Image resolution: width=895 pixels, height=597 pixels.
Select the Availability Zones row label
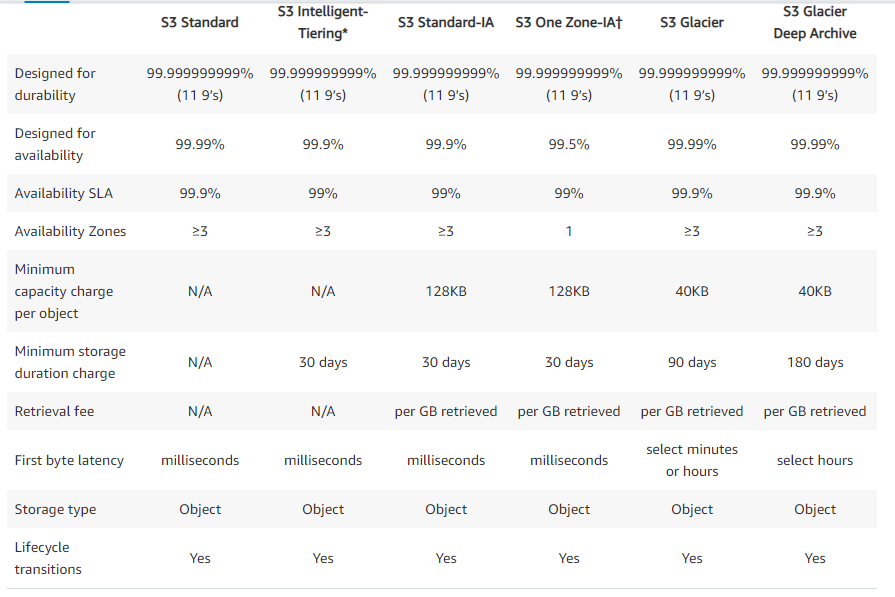coord(70,231)
